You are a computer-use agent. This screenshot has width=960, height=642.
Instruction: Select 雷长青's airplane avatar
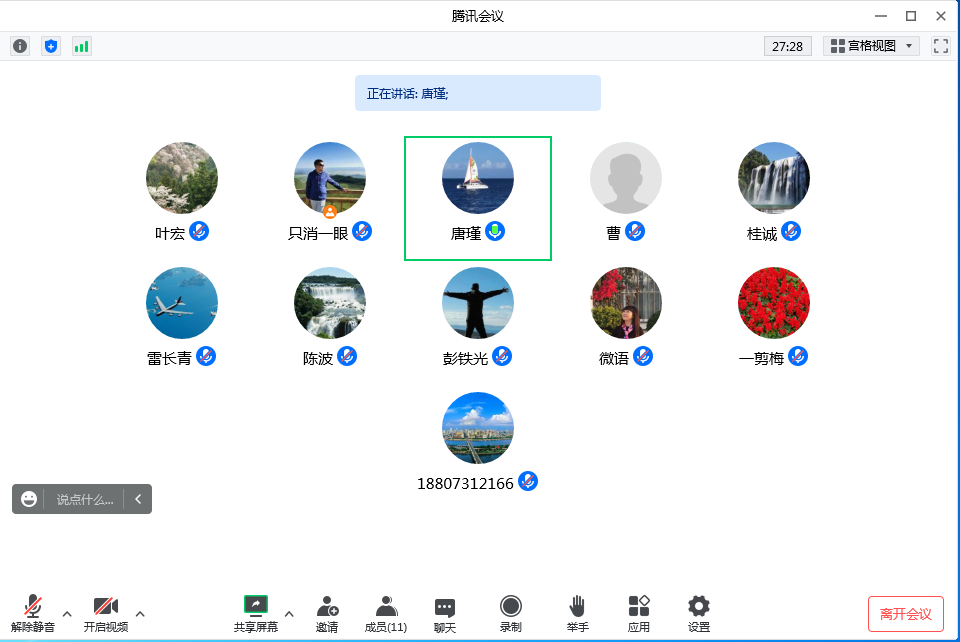coord(182,303)
